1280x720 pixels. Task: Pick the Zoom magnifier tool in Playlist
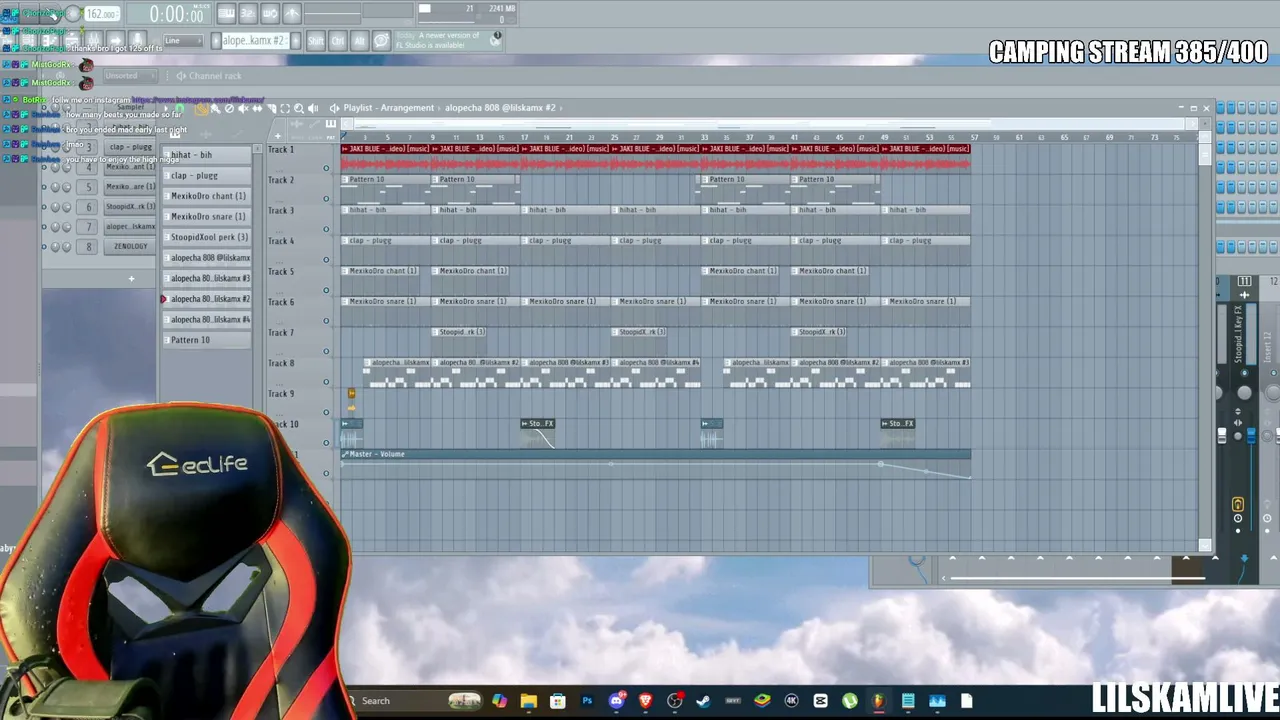[x=299, y=108]
